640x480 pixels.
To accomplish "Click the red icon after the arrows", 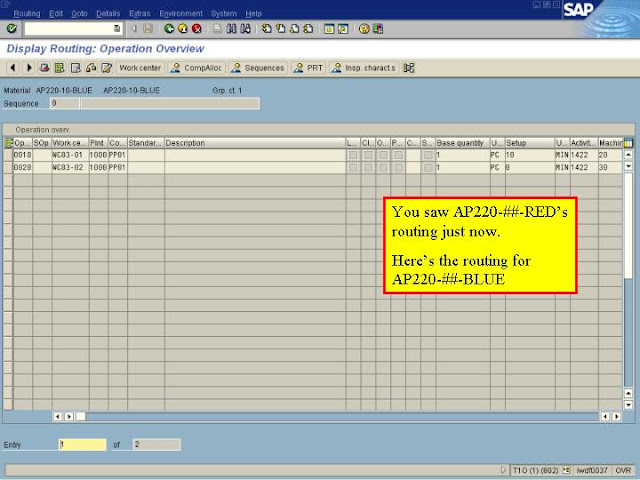I will click(x=44, y=68).
